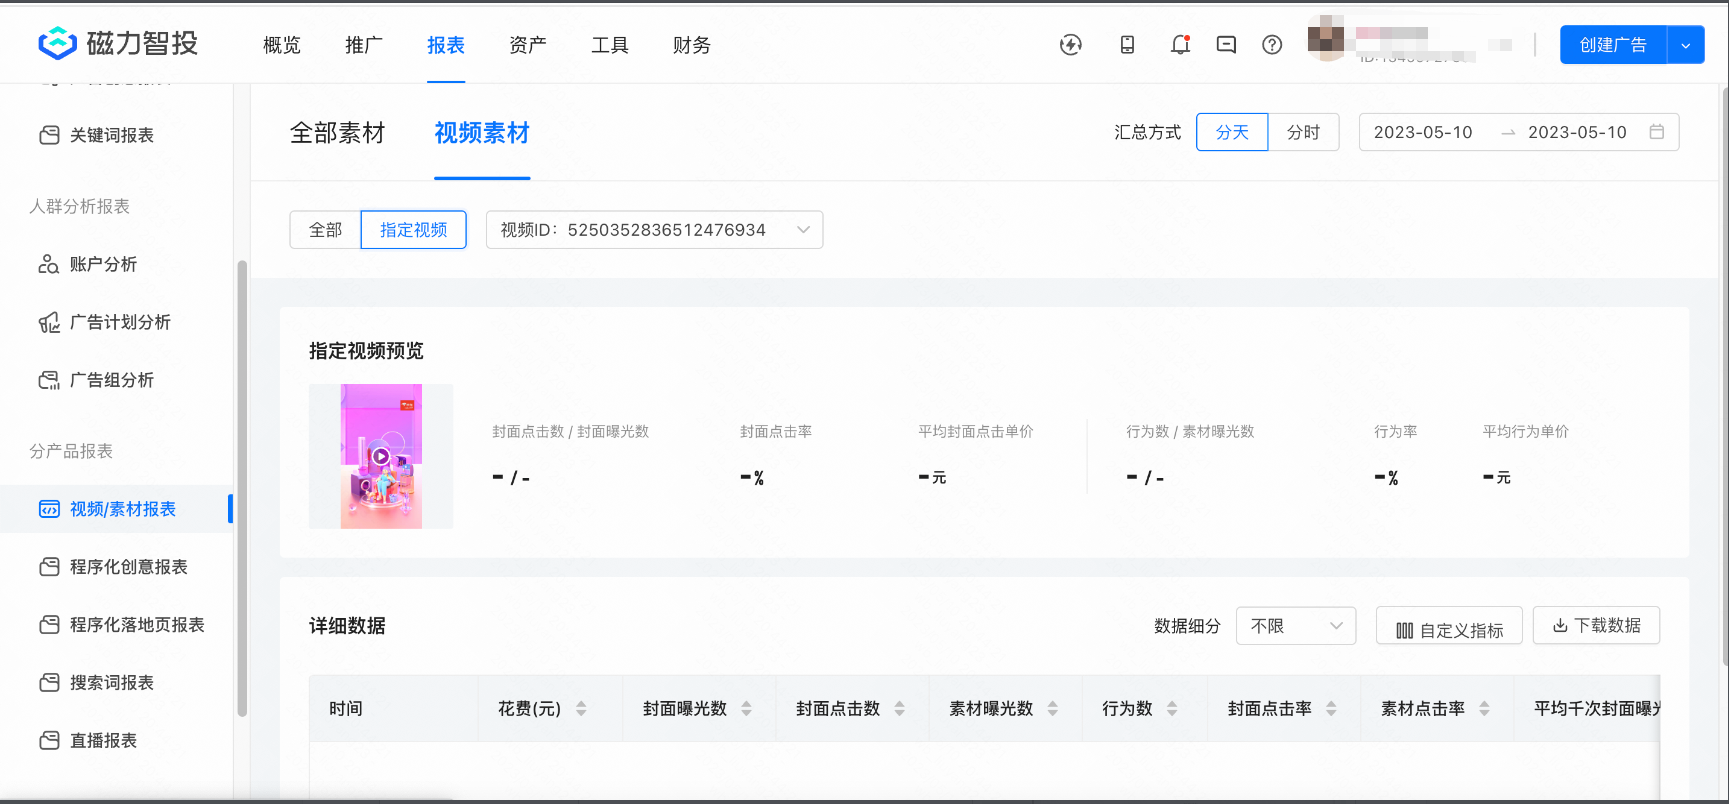This screenshot has height=804, width=1729.
Task: Sort by 花费(元) column arrows
Action: click(x=581, y=708)
